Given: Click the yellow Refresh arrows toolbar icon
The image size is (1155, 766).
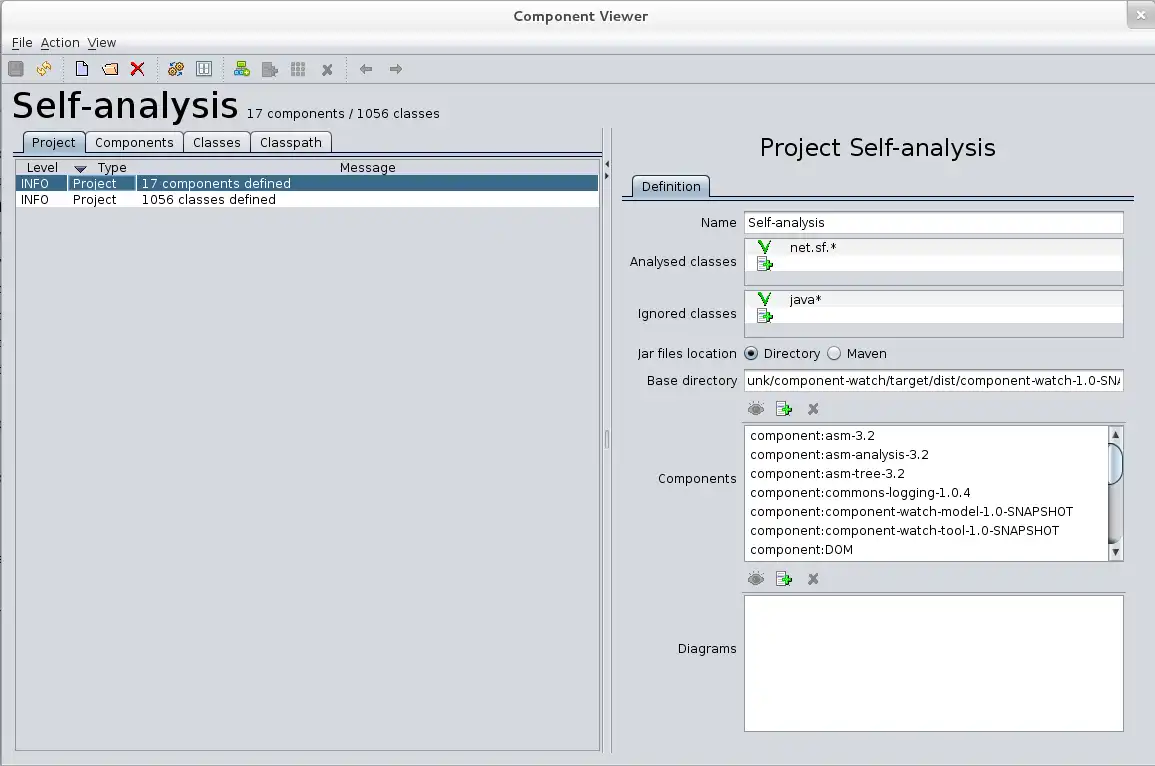Looking at the screenshot, I should point(44,69).
